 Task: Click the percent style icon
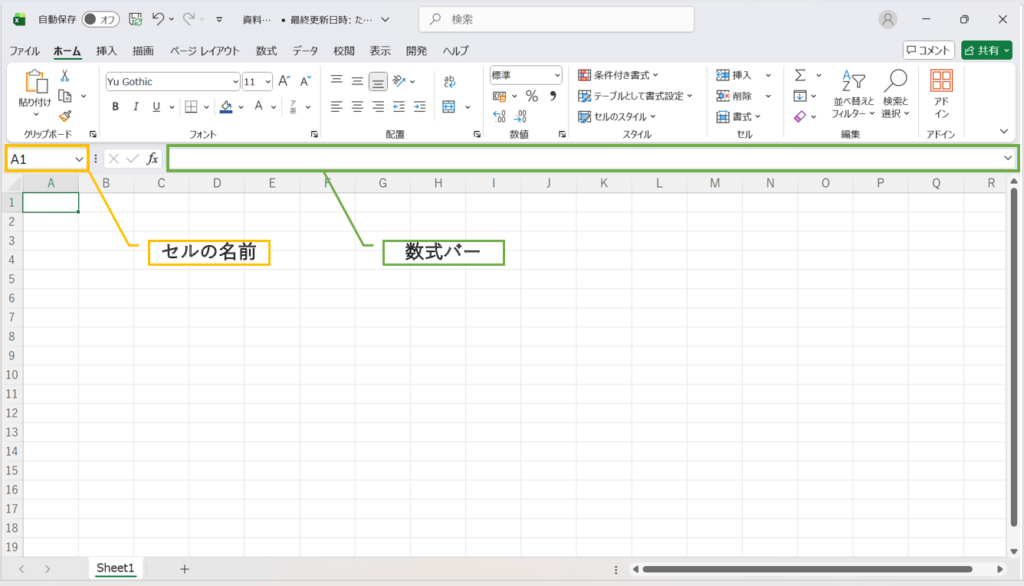coord(531,96)
